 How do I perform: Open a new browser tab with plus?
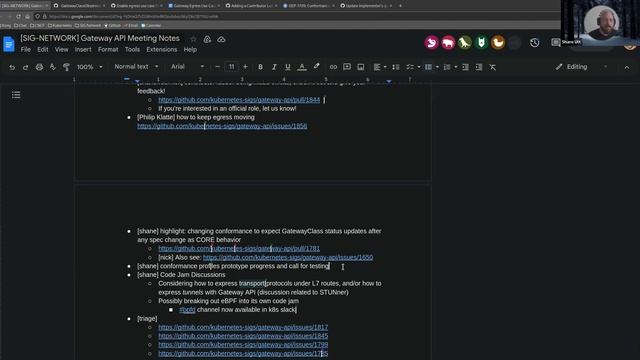pyautogui.click(x=400, y=6)
